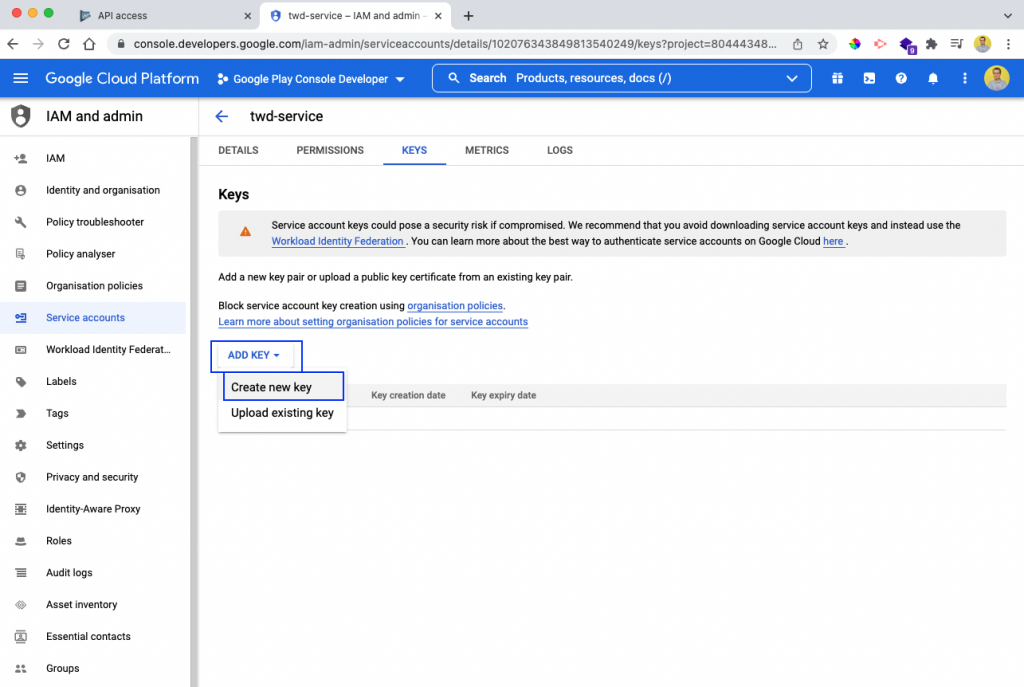1024x687 pixels.
Task: Click the Google account avatar in the header
Action: coord(997,78)
